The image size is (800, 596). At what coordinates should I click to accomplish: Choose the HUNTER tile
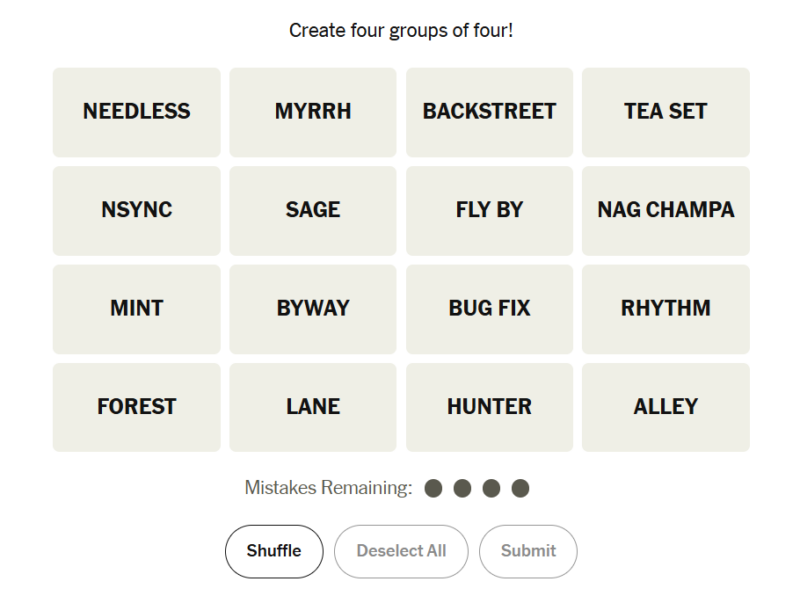[x=489, y=407]
